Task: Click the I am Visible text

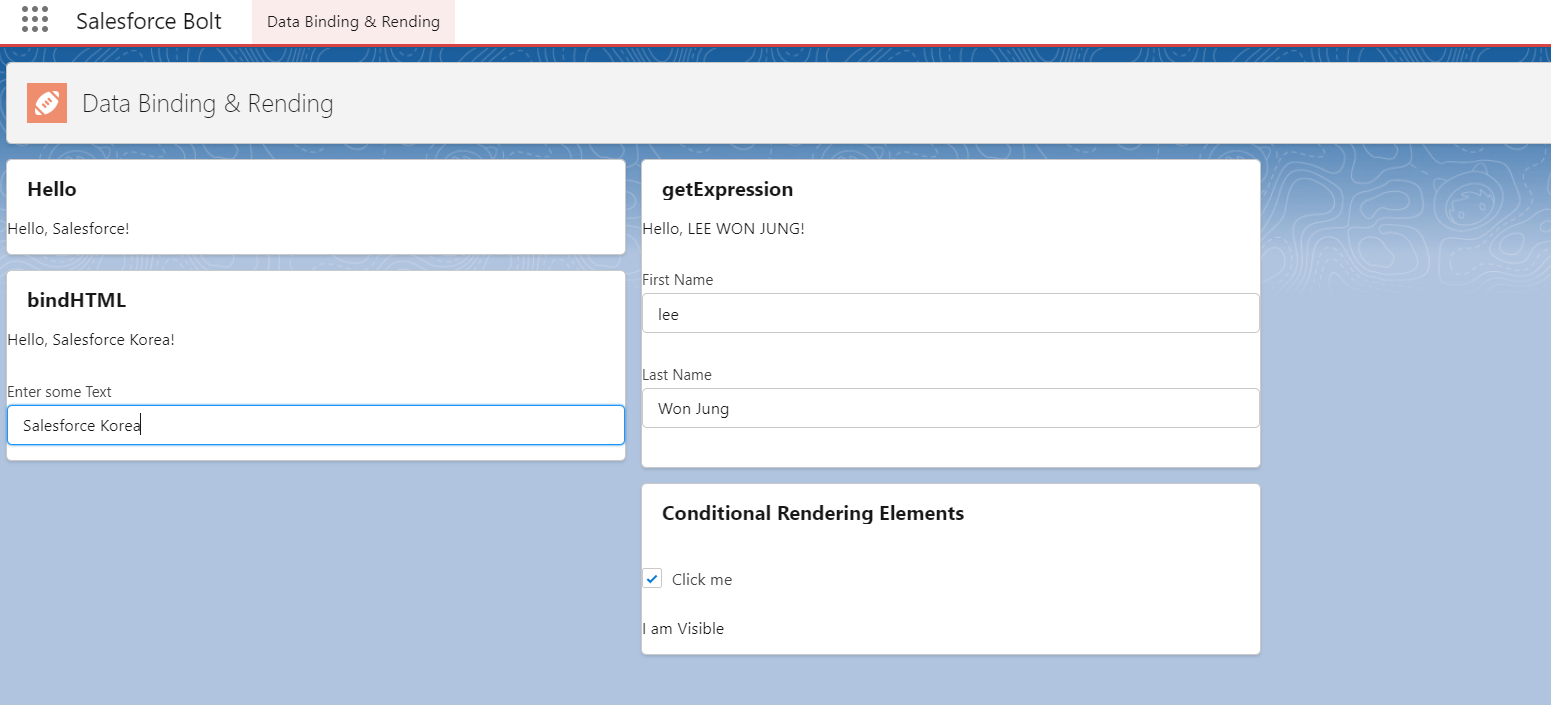Action: pyautogui.click(x=683, y=628)
